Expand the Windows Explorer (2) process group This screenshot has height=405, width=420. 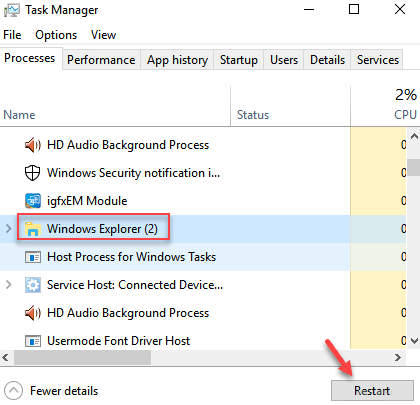[x=9, y=229]
